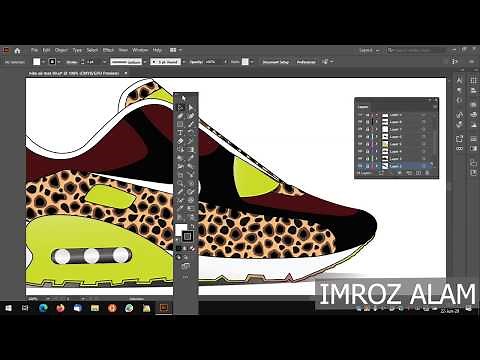
Task: Apply Gradient using toolbar icon
Action: point(186,248)
